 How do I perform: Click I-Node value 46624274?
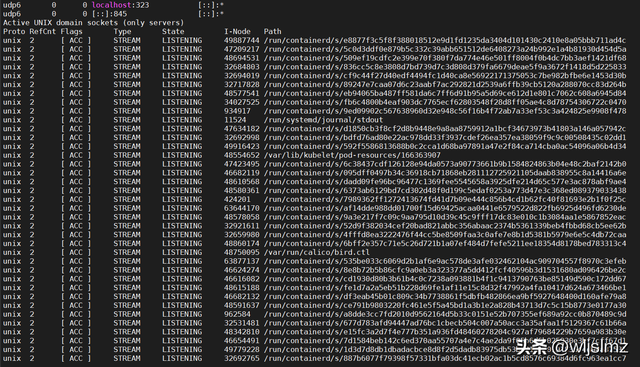pyautogui.click(x=242, y=270)
